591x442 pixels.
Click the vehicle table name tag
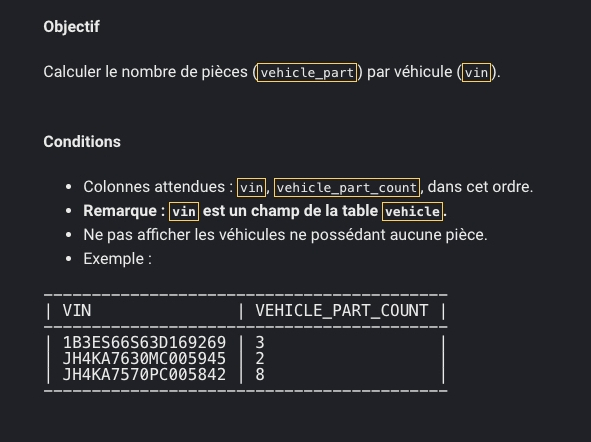click(412, 212)
